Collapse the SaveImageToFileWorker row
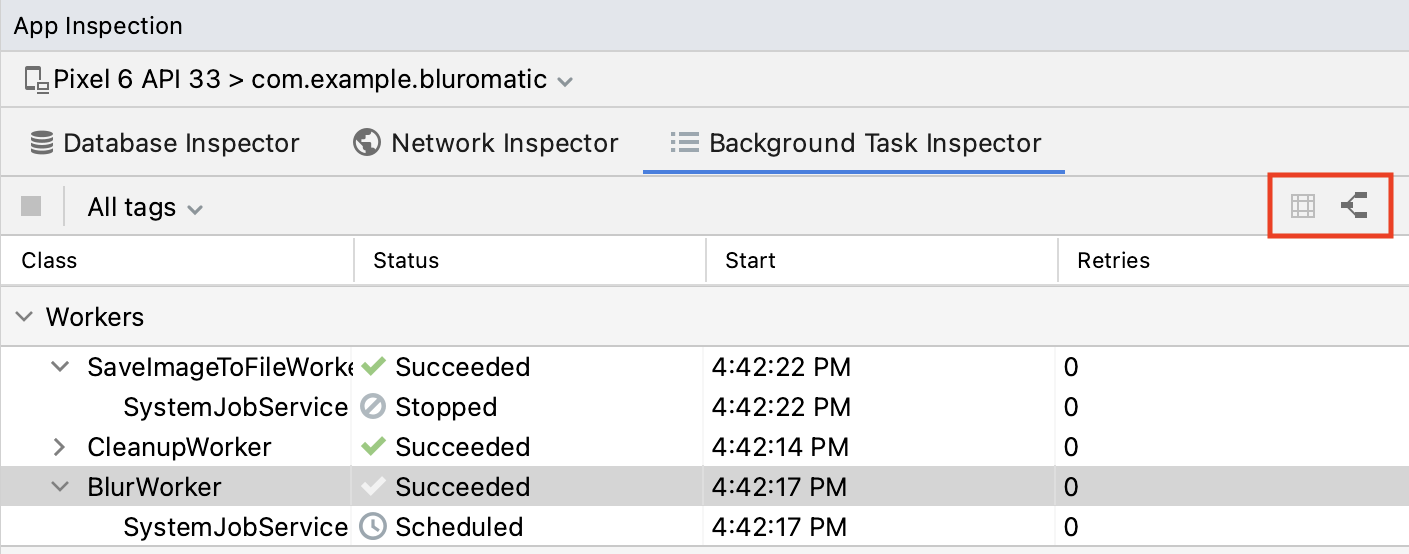 click(60, 367)
